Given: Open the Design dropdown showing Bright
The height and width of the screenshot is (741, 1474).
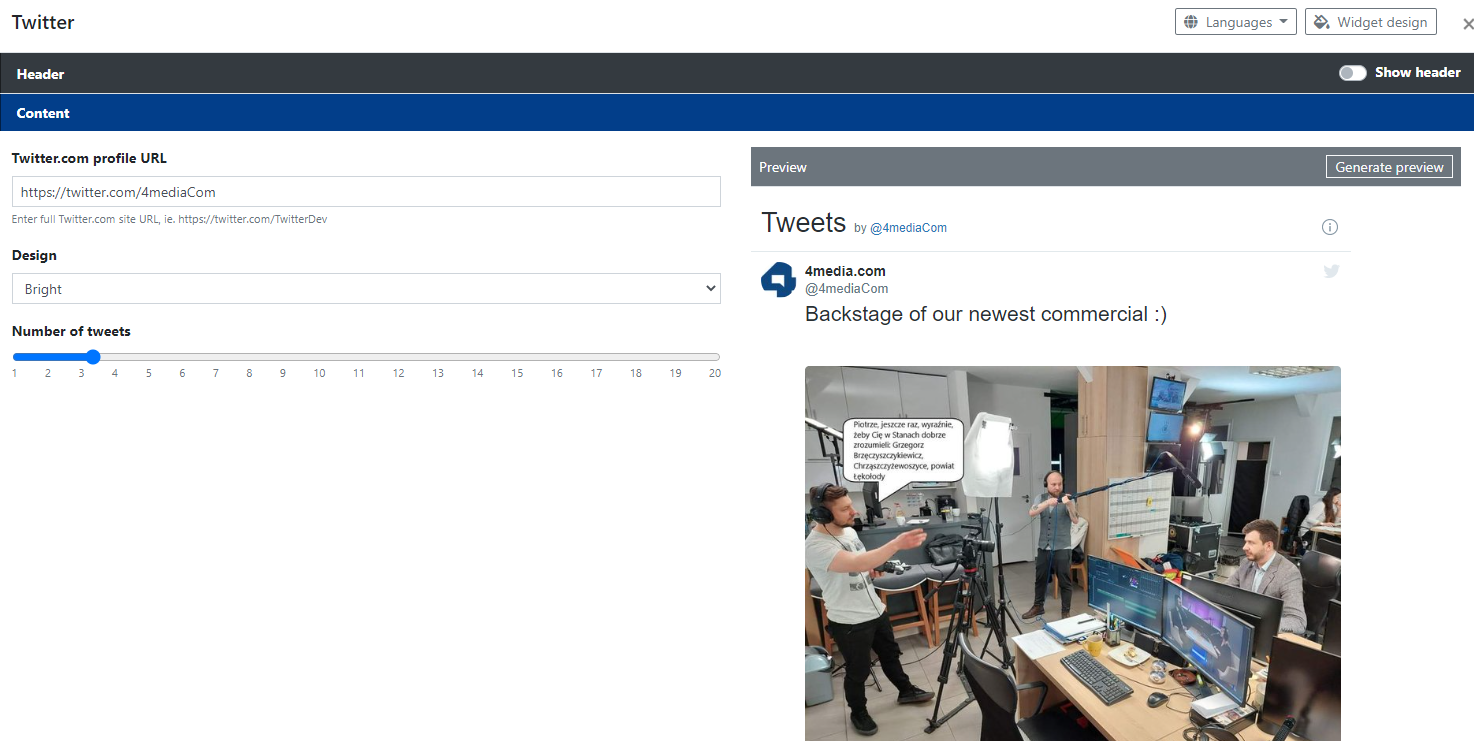Looking at the screenshot, I should pyautogui.click(x=366, y=289).
